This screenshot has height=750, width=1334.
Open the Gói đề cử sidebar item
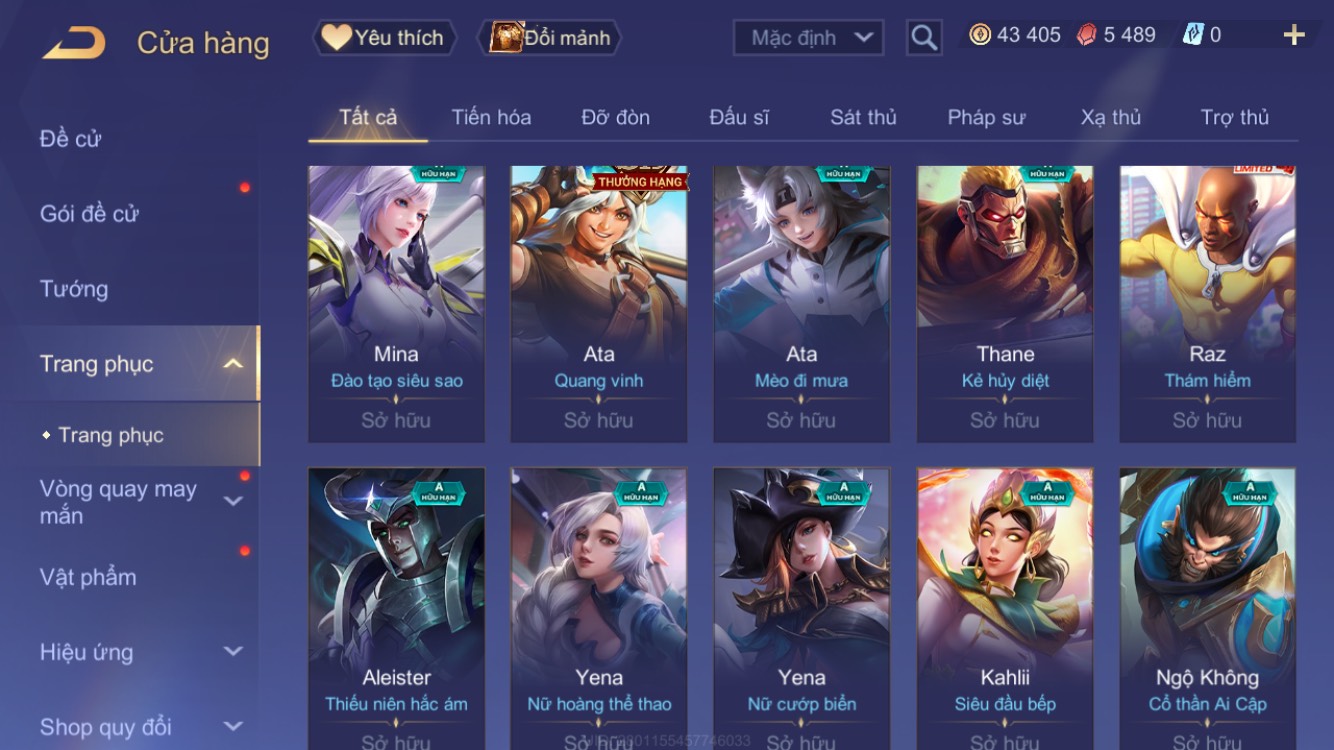coord(89,213)
